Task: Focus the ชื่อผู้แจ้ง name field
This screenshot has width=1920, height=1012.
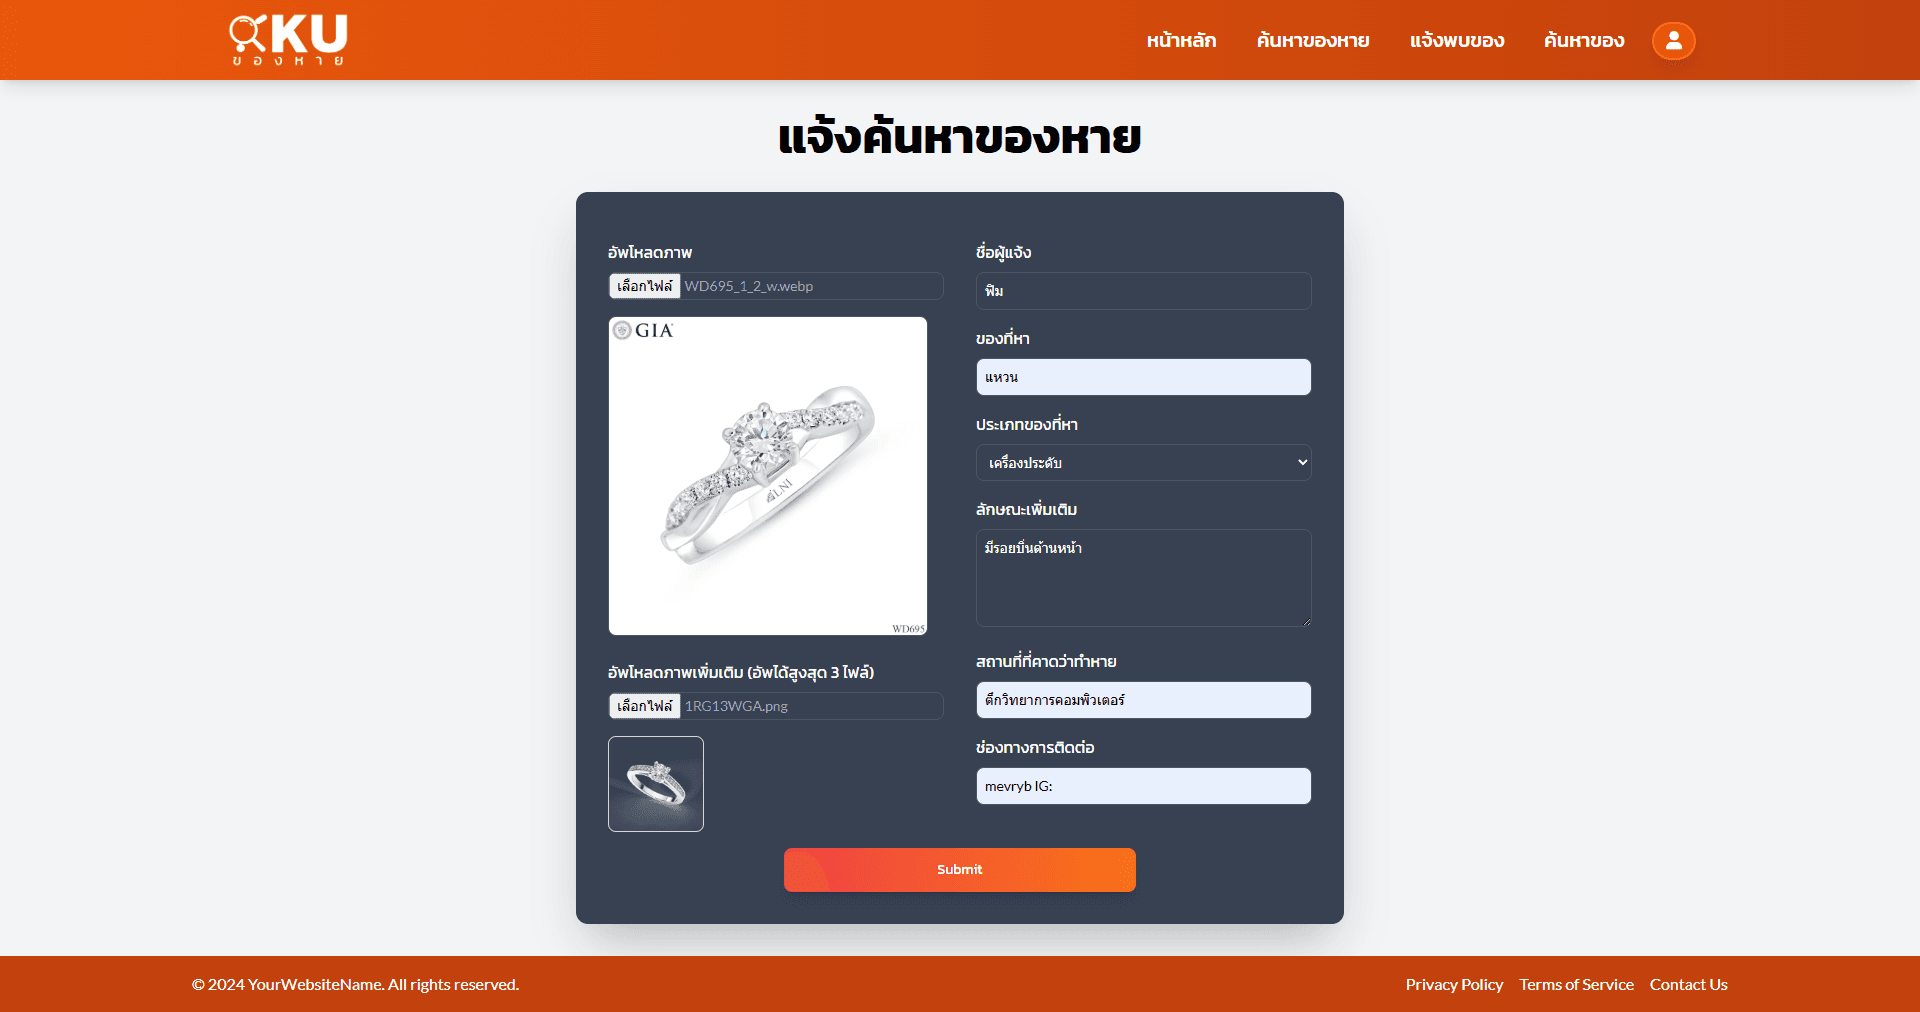Action: click(1143, 291)
